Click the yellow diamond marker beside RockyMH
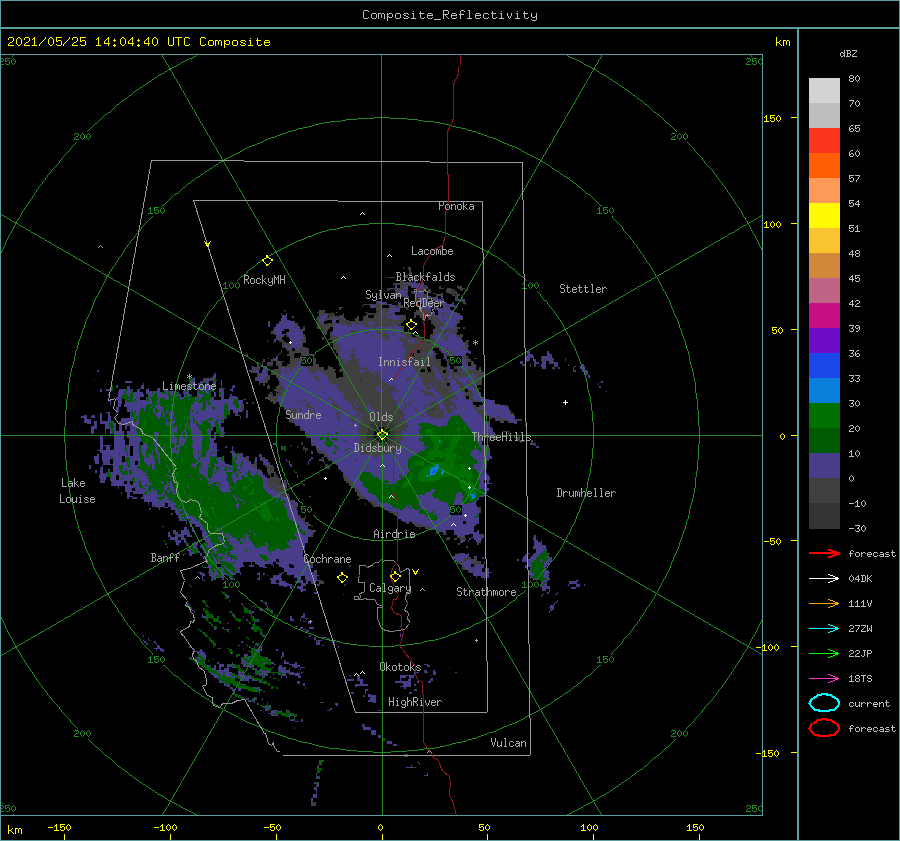 click(267, 261)
